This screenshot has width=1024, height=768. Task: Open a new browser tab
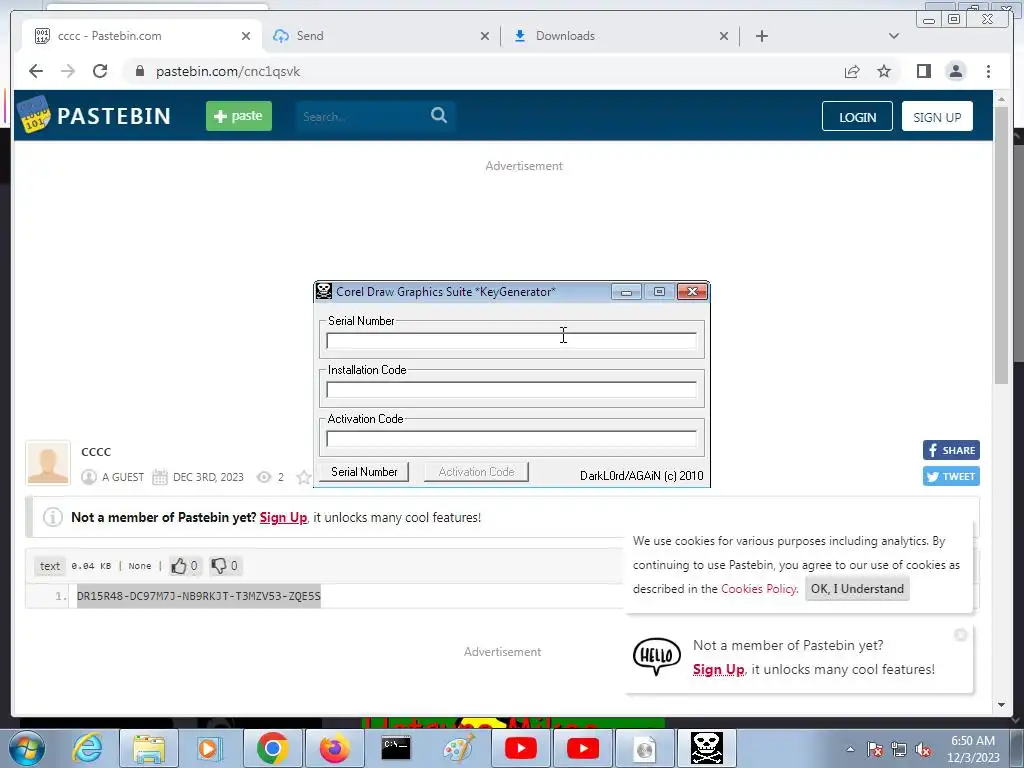[761, 36]
